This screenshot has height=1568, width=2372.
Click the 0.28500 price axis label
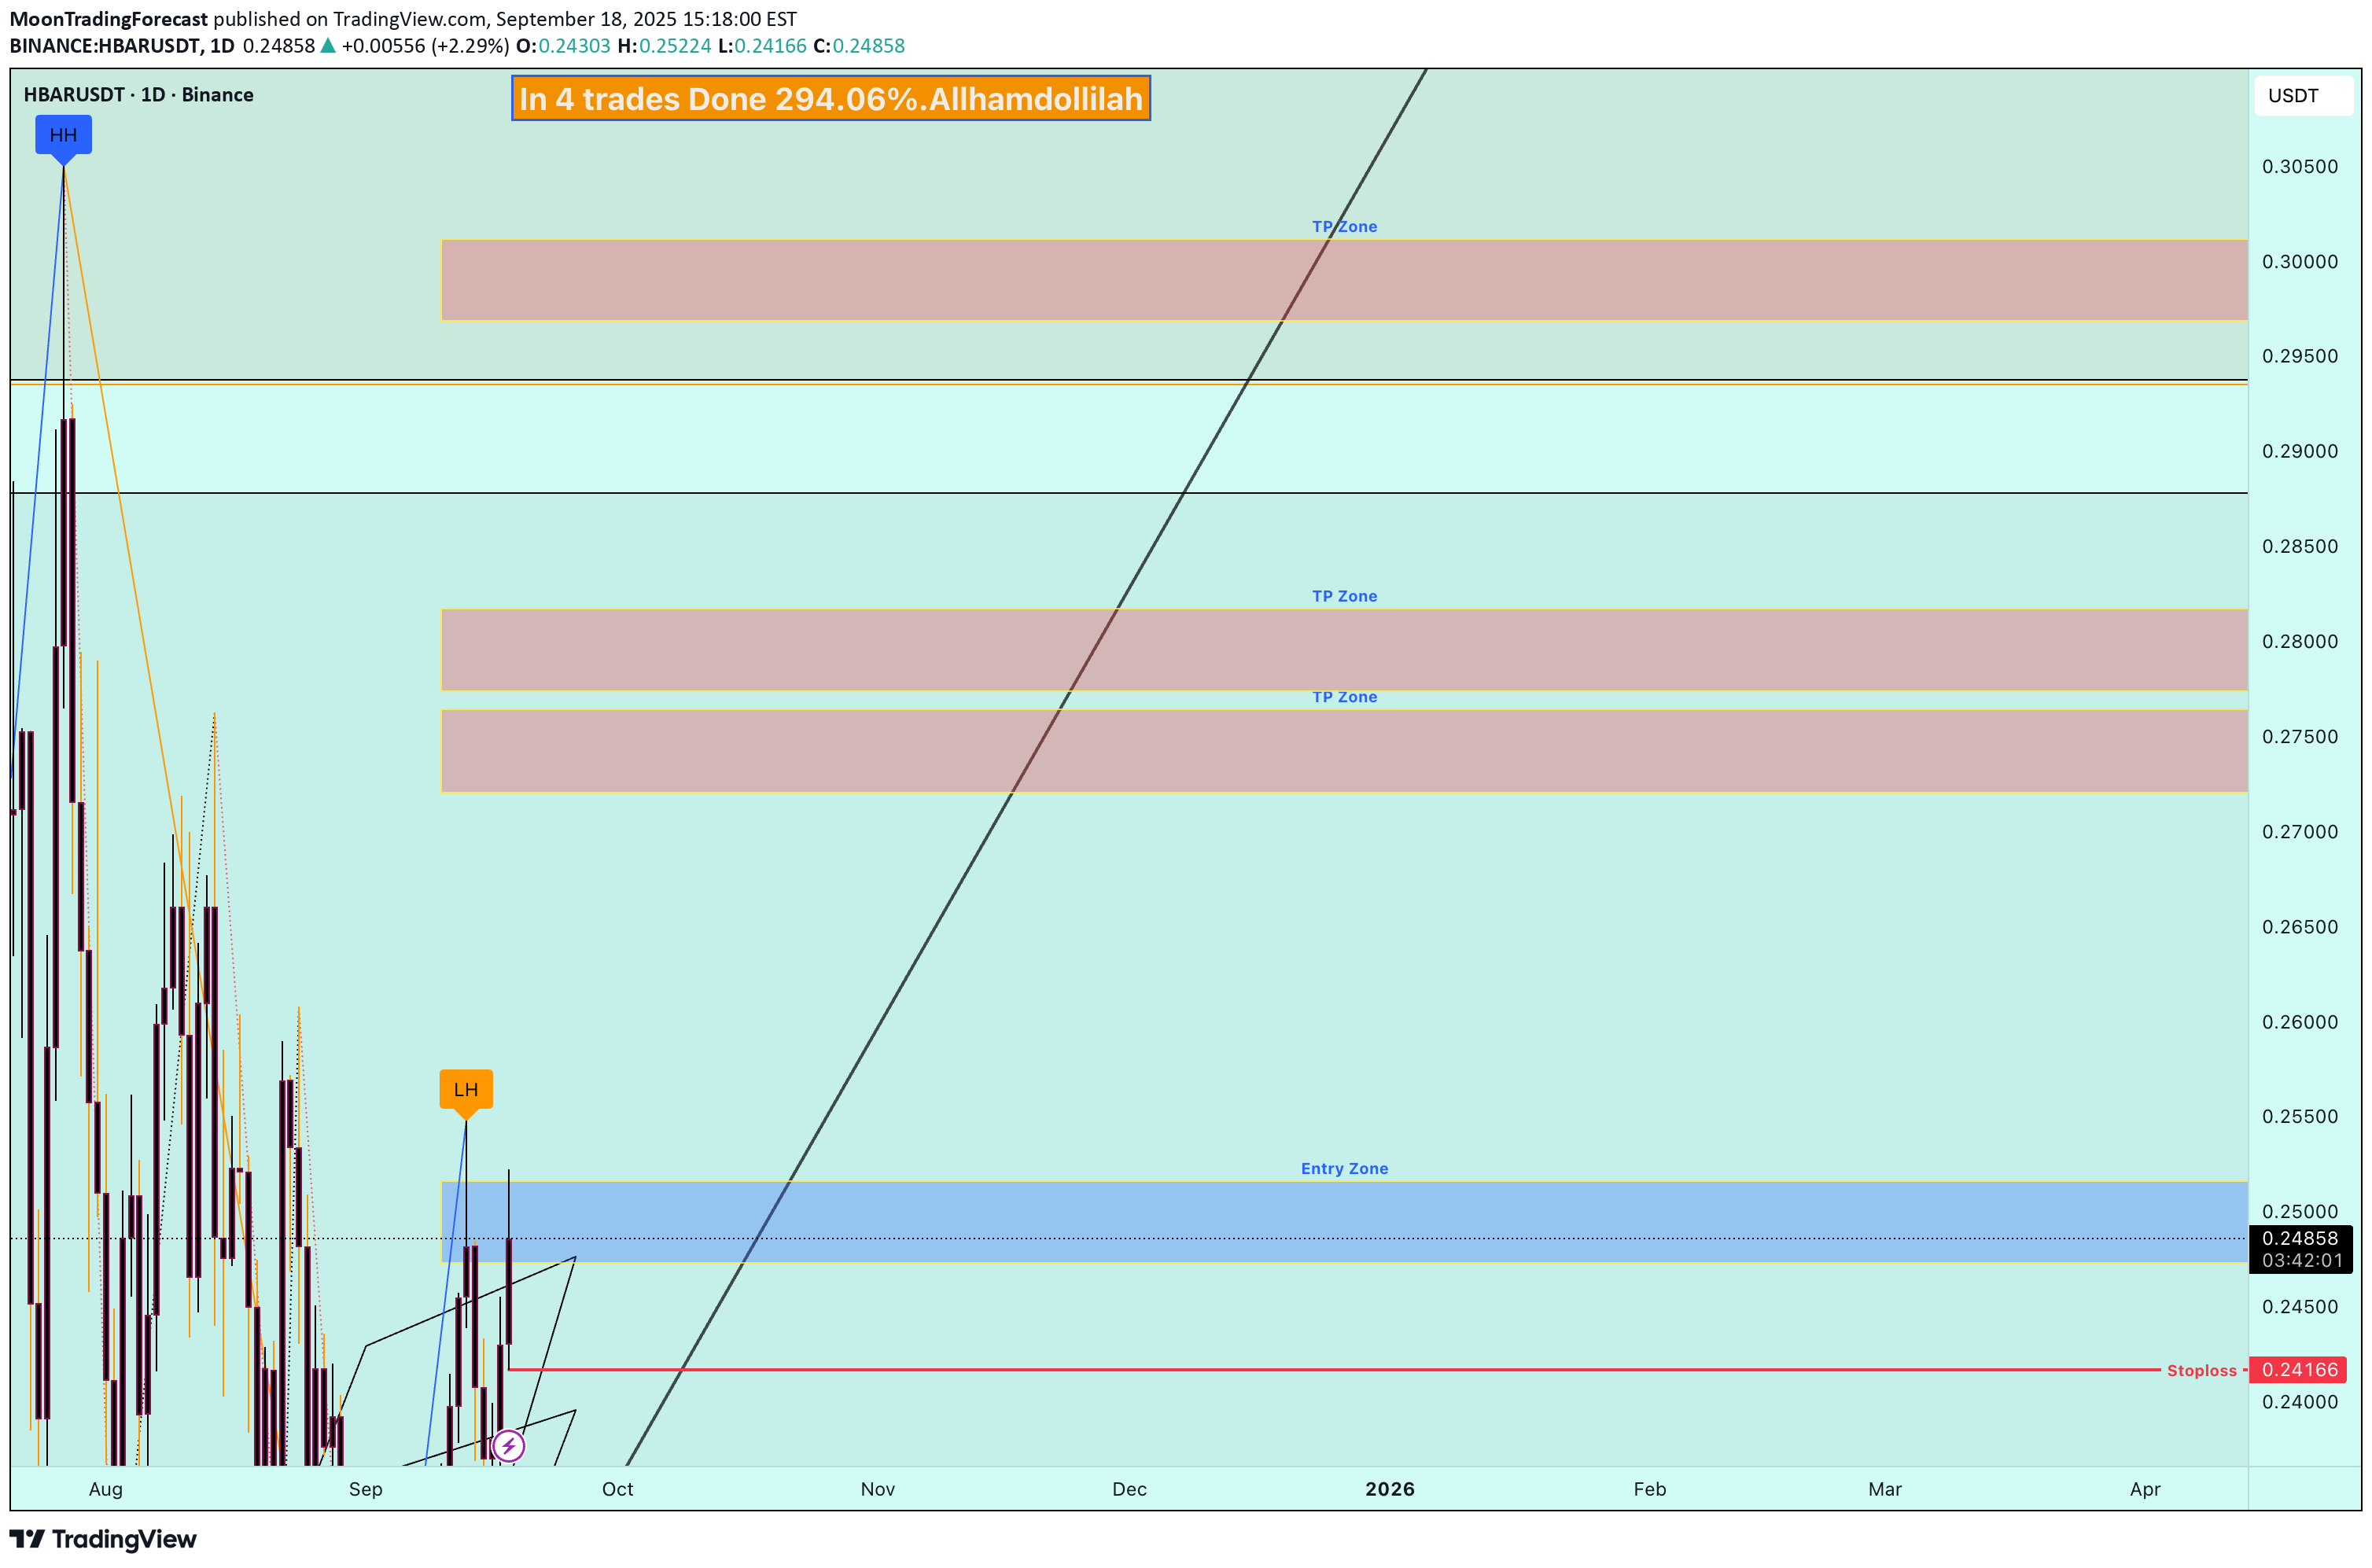click(x=2300, y=546)
